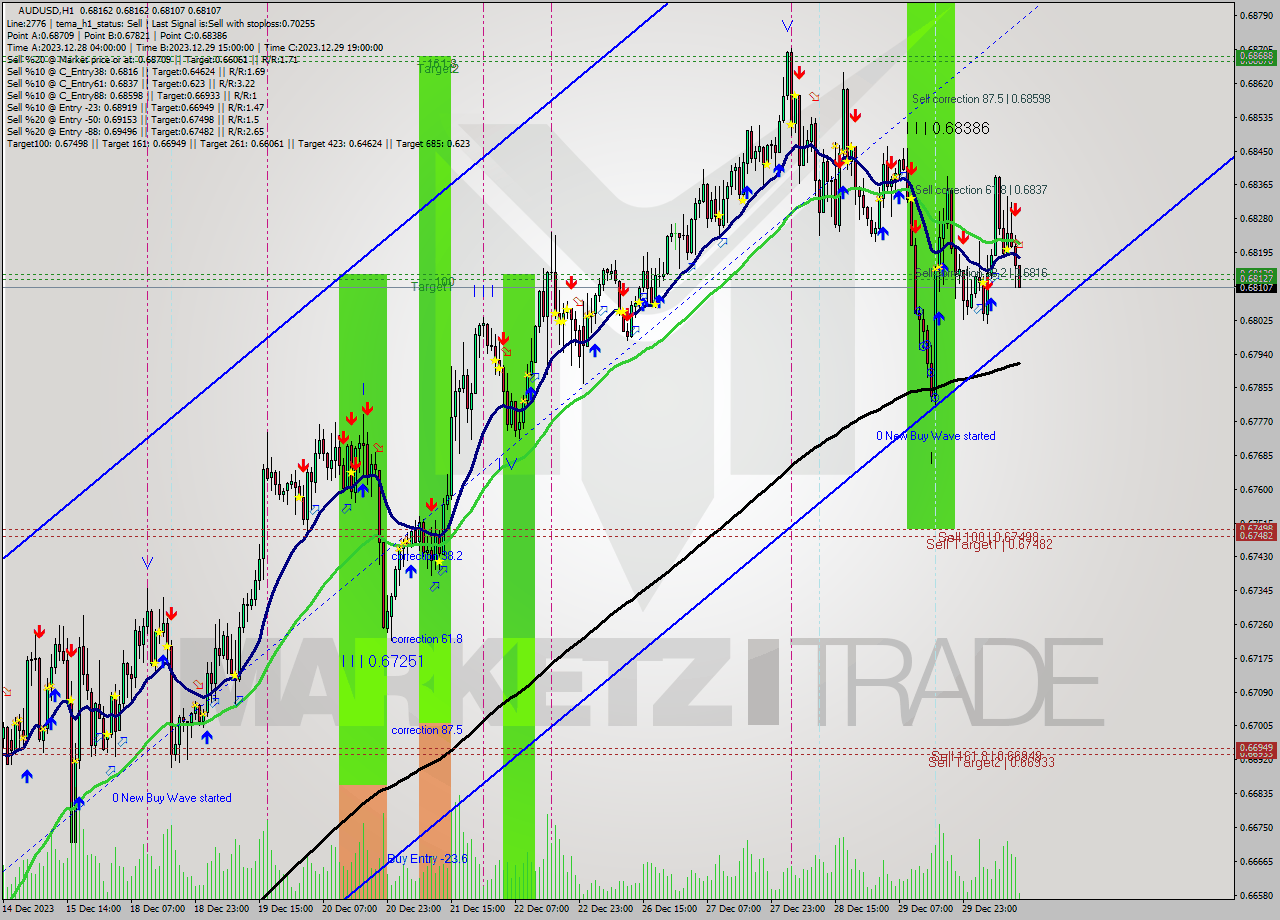Image resolution: width=1280 pixels, height=920 pixels.
Task: Click the blue 'correction 87.5' label
Action: (427, 730)
